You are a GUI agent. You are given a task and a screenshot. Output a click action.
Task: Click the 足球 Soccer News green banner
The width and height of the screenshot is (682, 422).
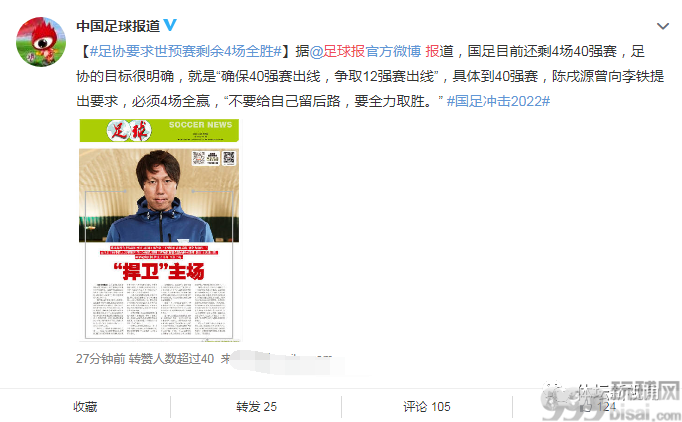(x=159, y=131)
